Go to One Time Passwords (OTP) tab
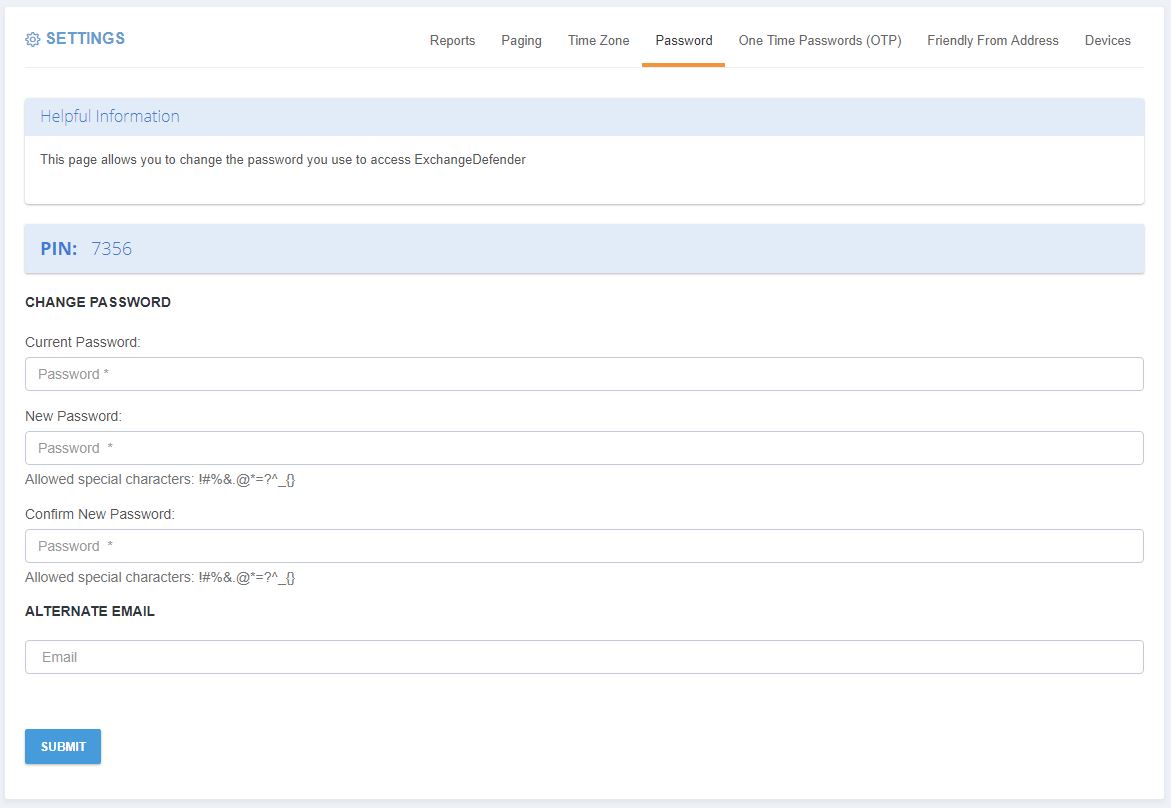 click(819, 40)
